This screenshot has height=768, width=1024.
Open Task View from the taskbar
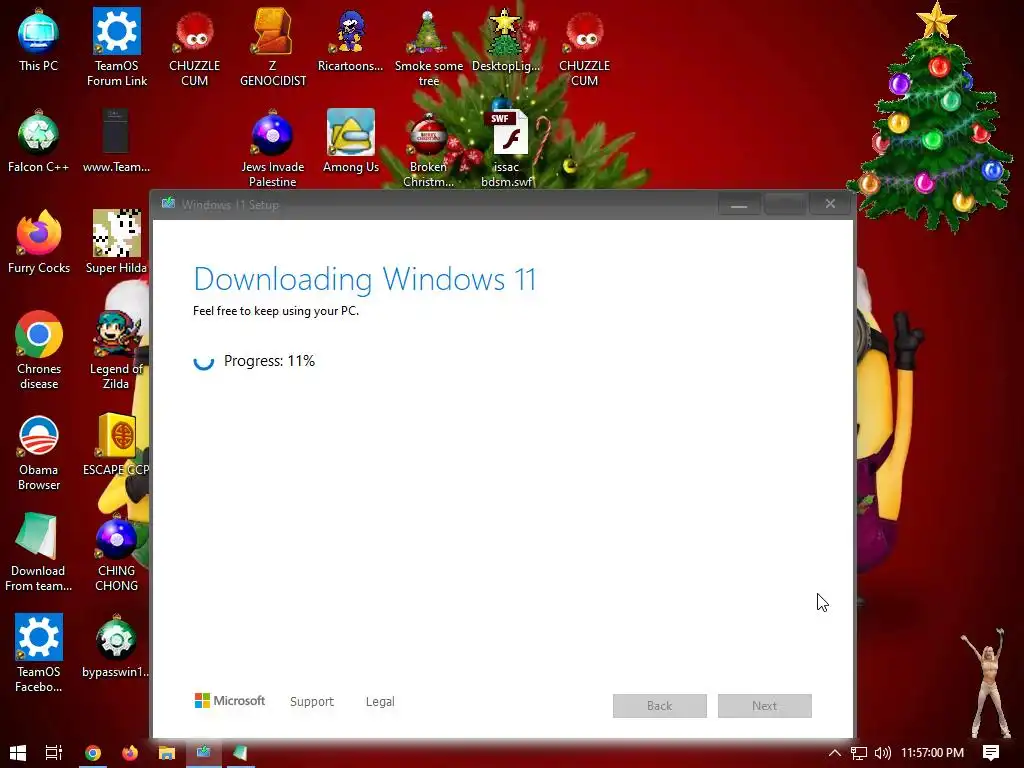pos(54,753)
